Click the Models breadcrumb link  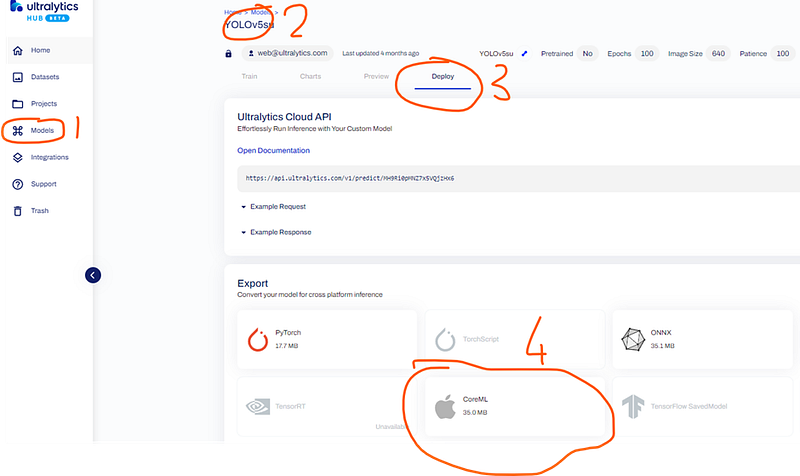pos(261,12)
